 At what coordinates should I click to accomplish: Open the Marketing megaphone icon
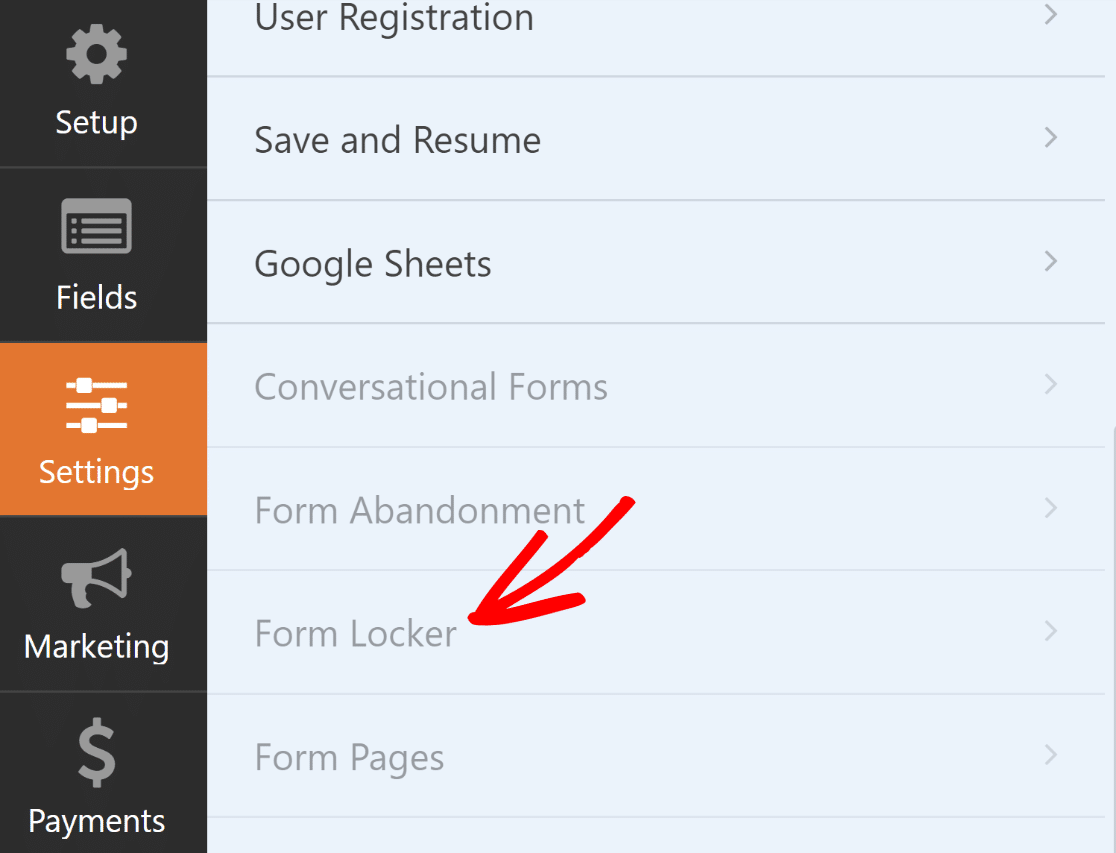(96, 577)
